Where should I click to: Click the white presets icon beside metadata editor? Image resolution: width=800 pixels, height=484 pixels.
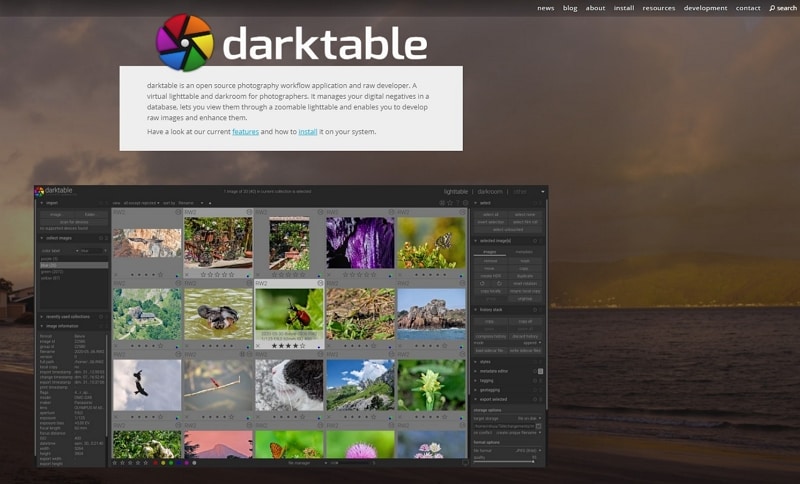540,371
